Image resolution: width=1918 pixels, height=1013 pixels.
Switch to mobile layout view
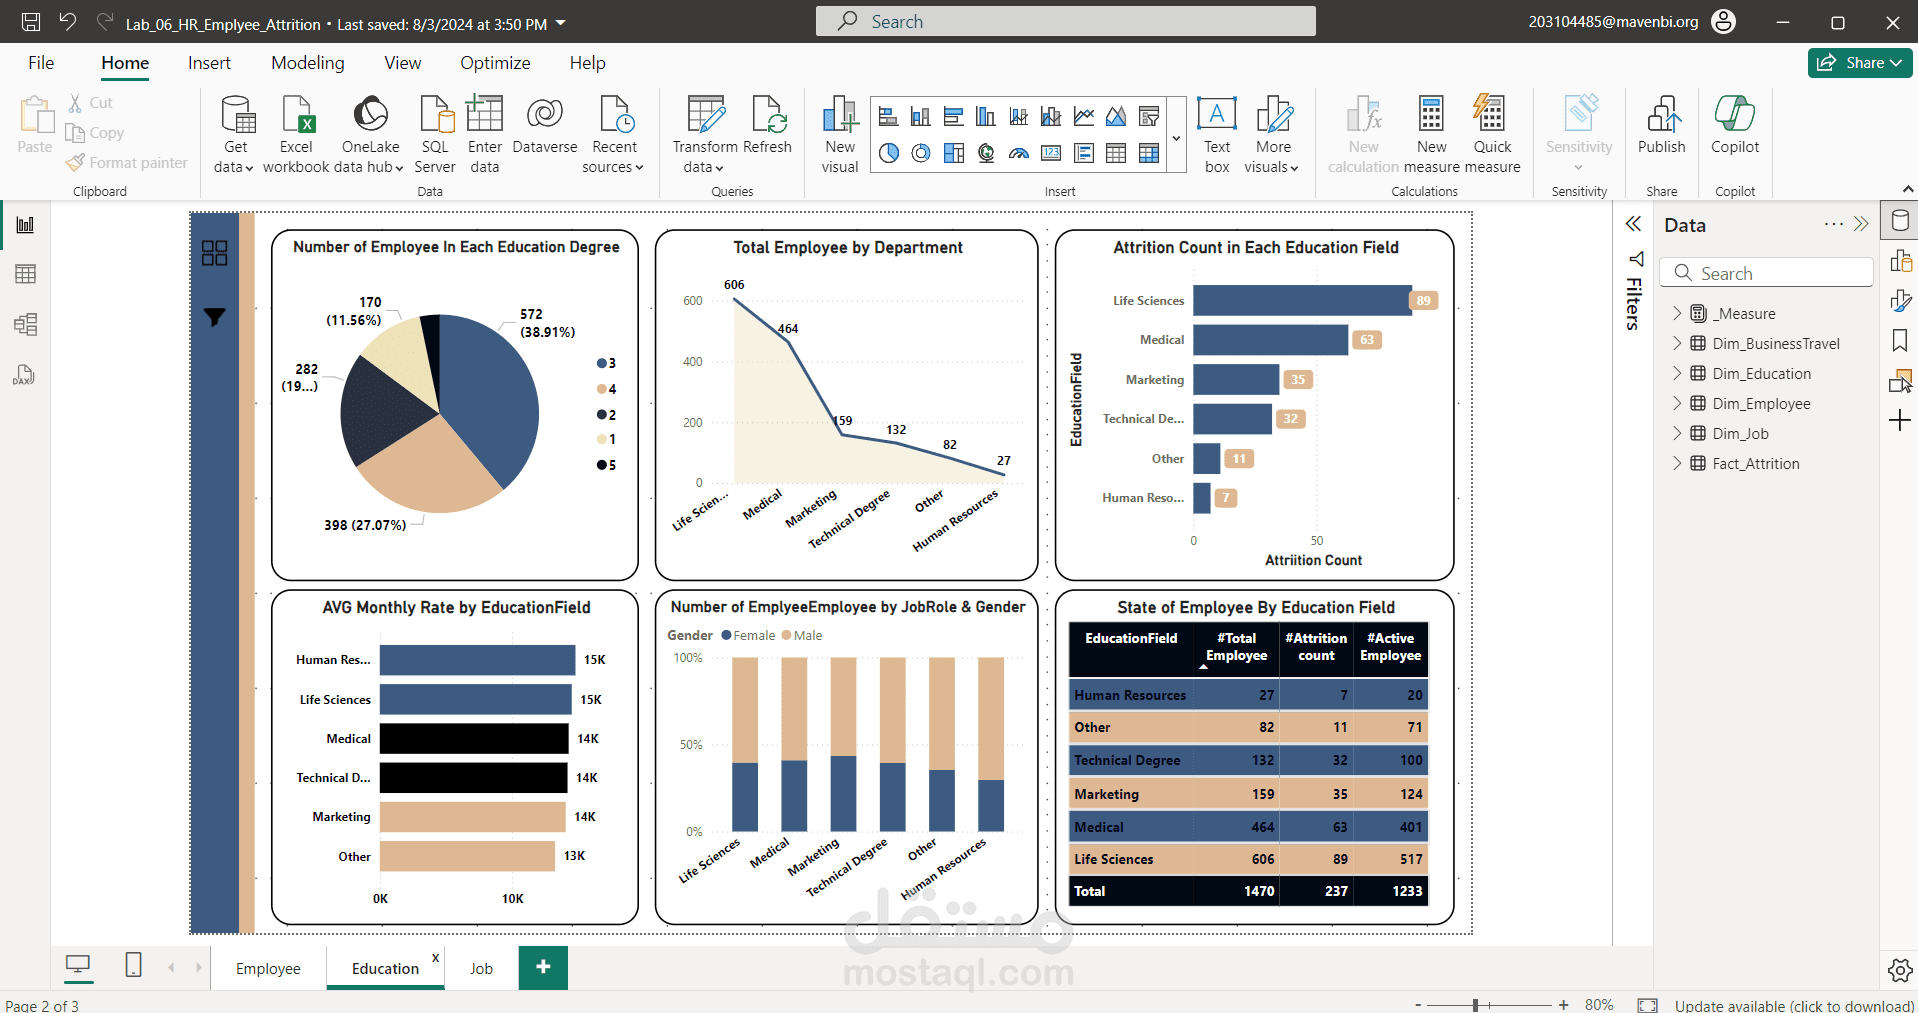(x=133, y=965)
